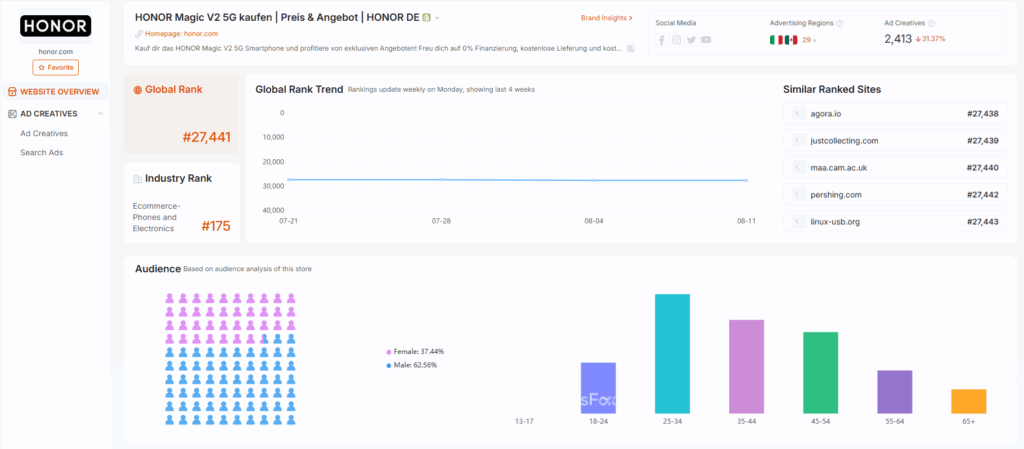Click the Italy flag icon
The image size is (1024, 449).
tap(776, 40)
